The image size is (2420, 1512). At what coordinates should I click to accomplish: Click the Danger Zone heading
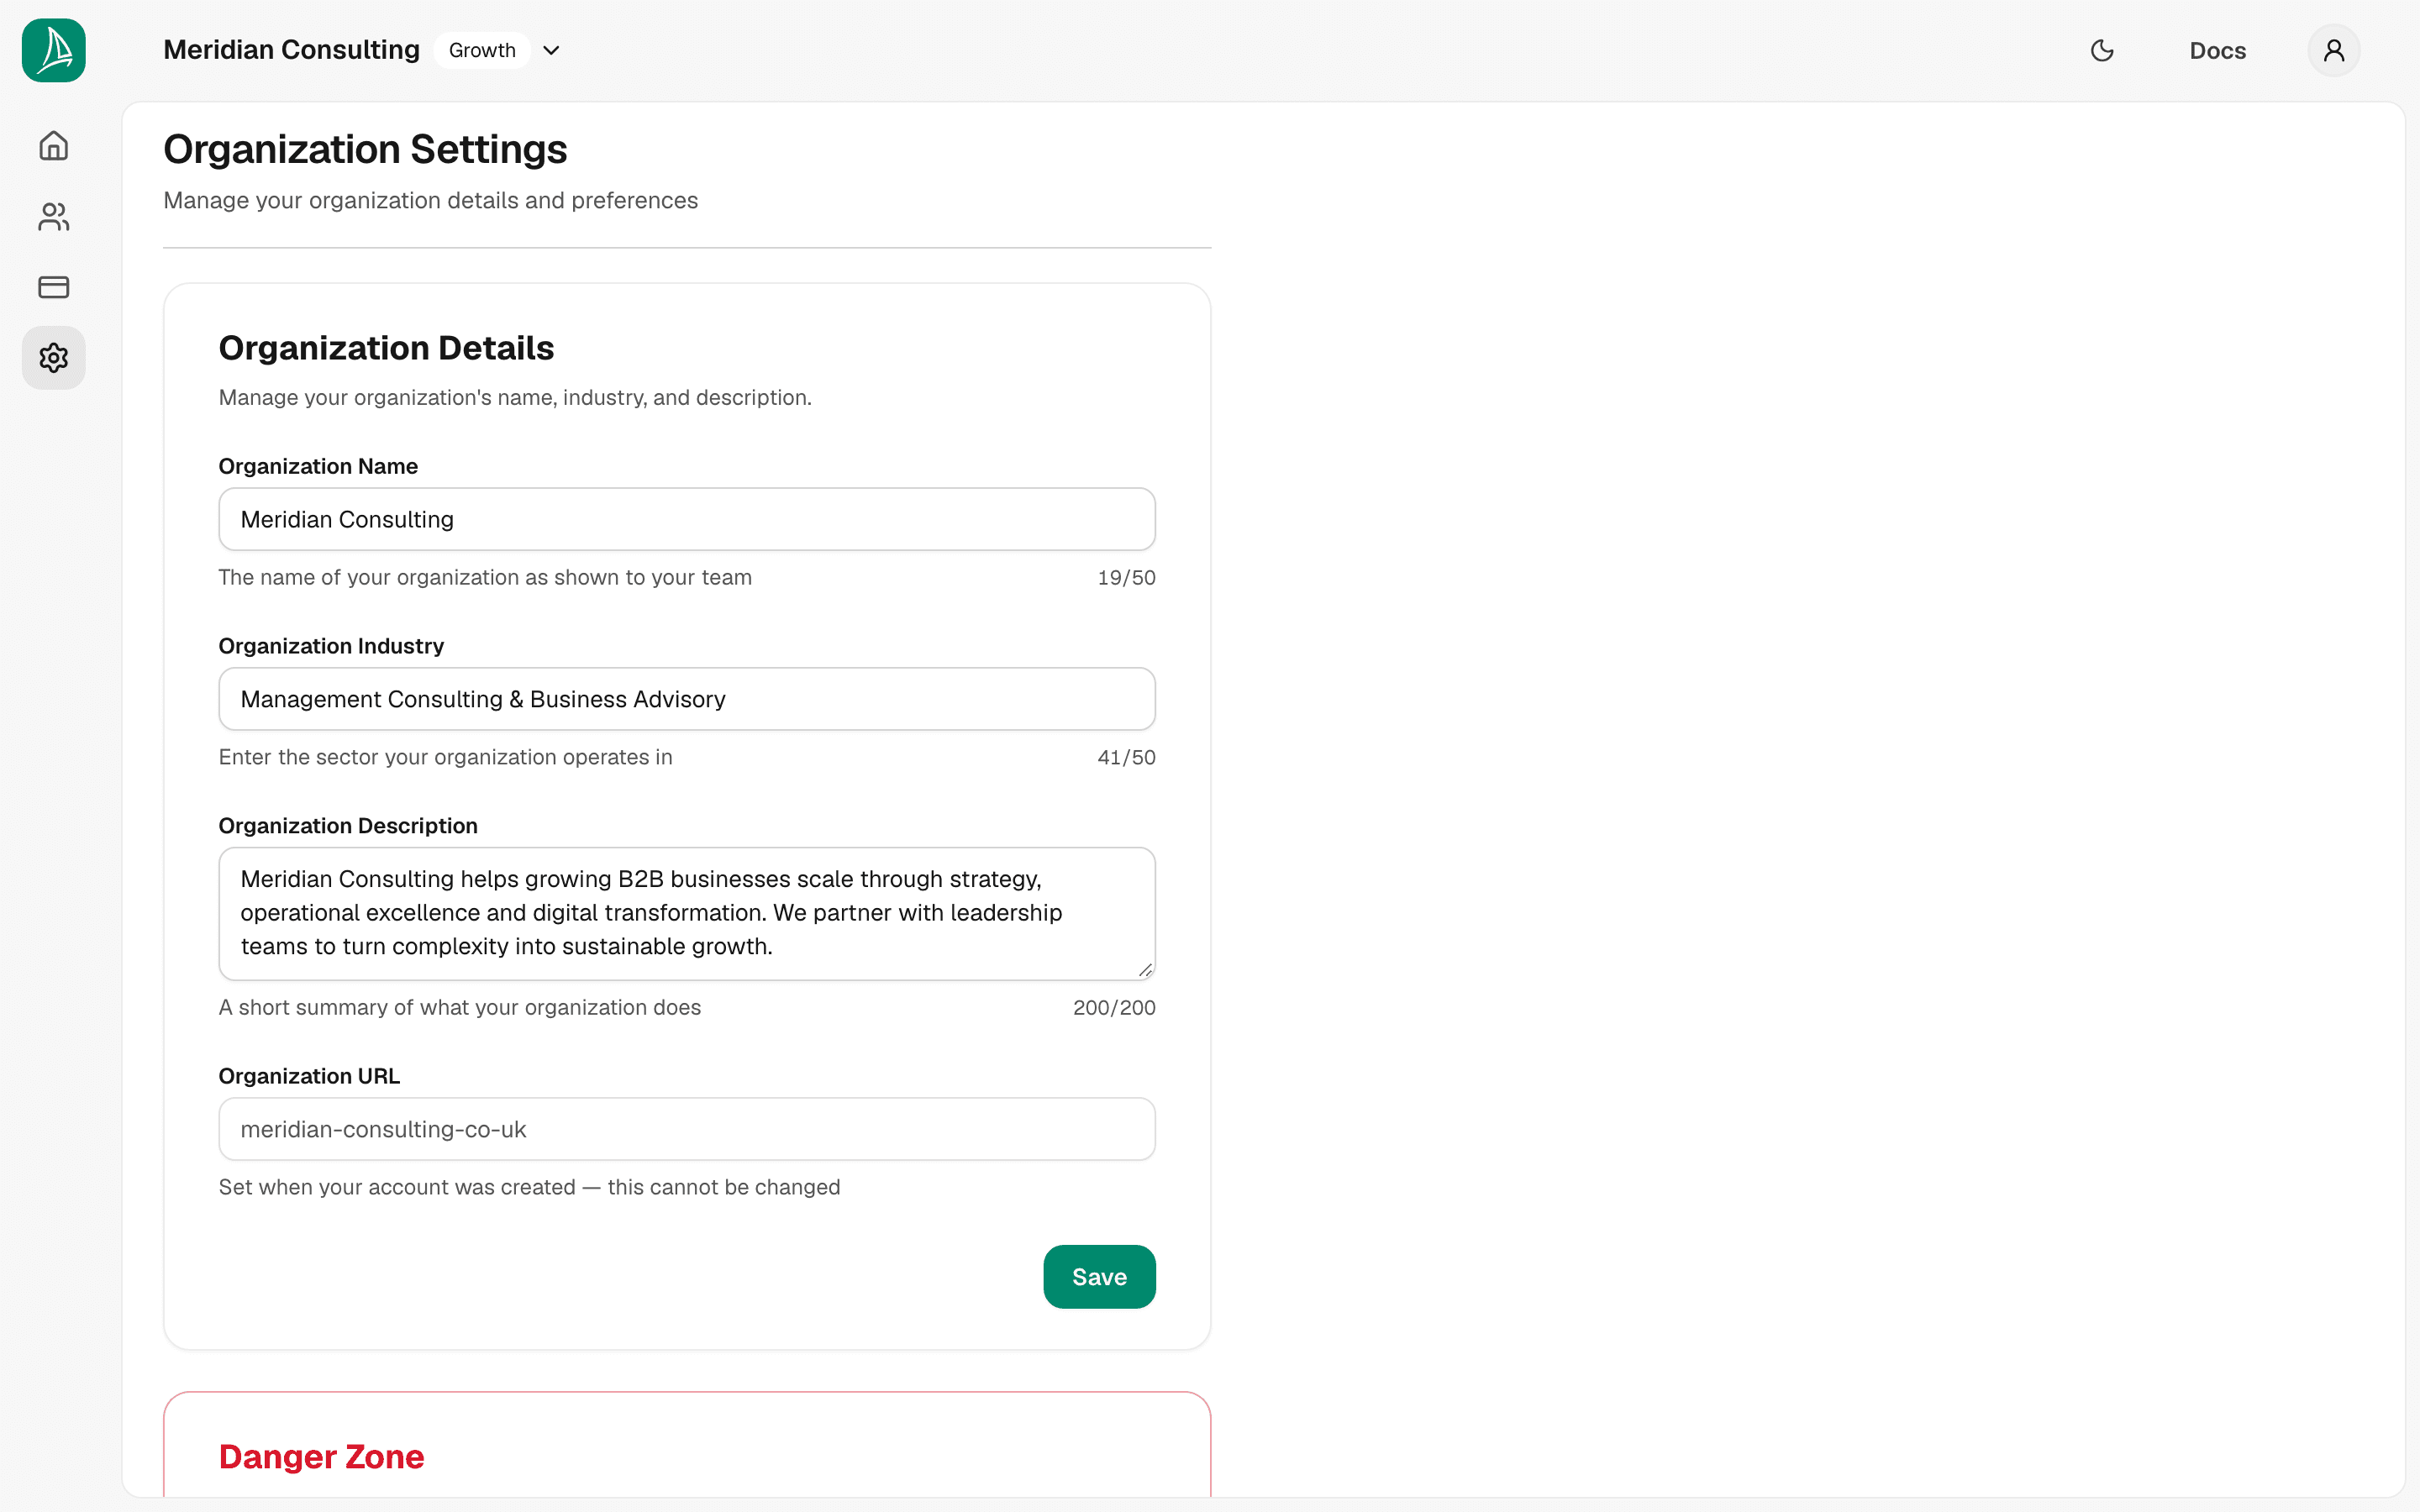[x=321, y=1457]
